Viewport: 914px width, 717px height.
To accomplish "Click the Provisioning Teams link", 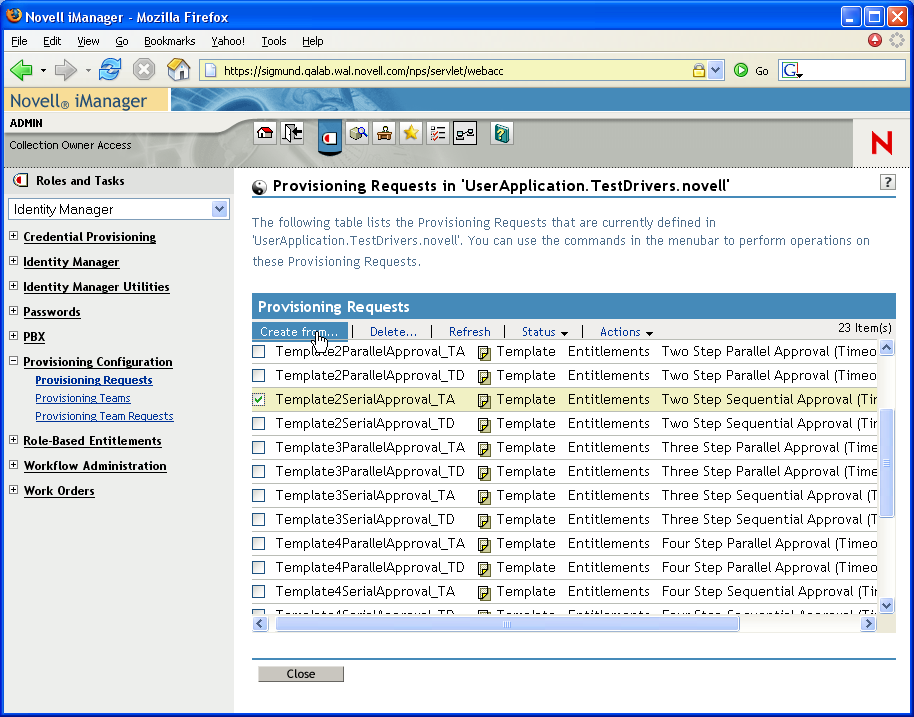I will pyautogui.click(x=82, y=397).
